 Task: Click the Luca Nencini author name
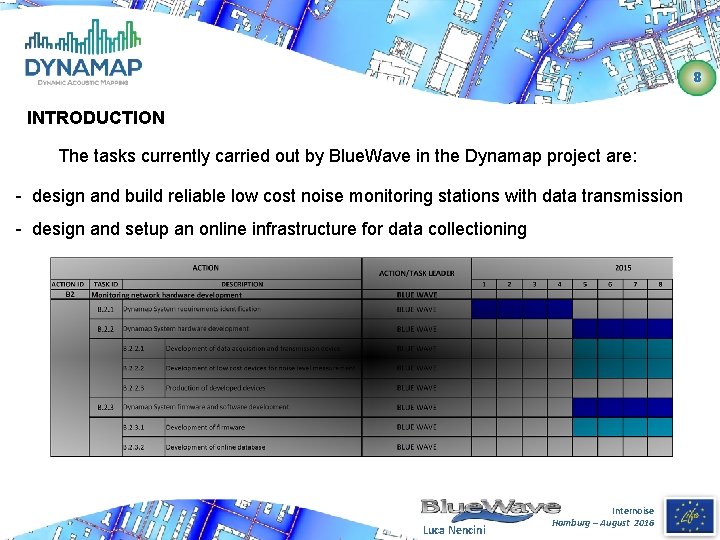(x=454, y=530)
